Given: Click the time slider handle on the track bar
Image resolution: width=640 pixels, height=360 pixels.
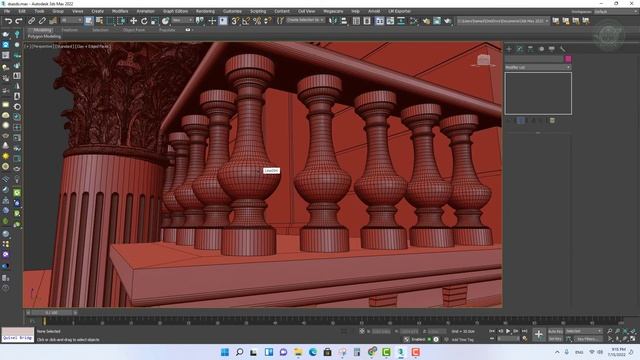Looking at the screenshot, I should pos(52,313).
